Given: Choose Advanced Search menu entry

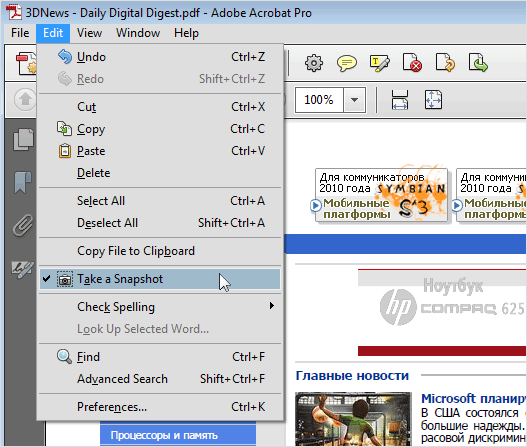Looking at the screenshot, I should click(160, 379).
